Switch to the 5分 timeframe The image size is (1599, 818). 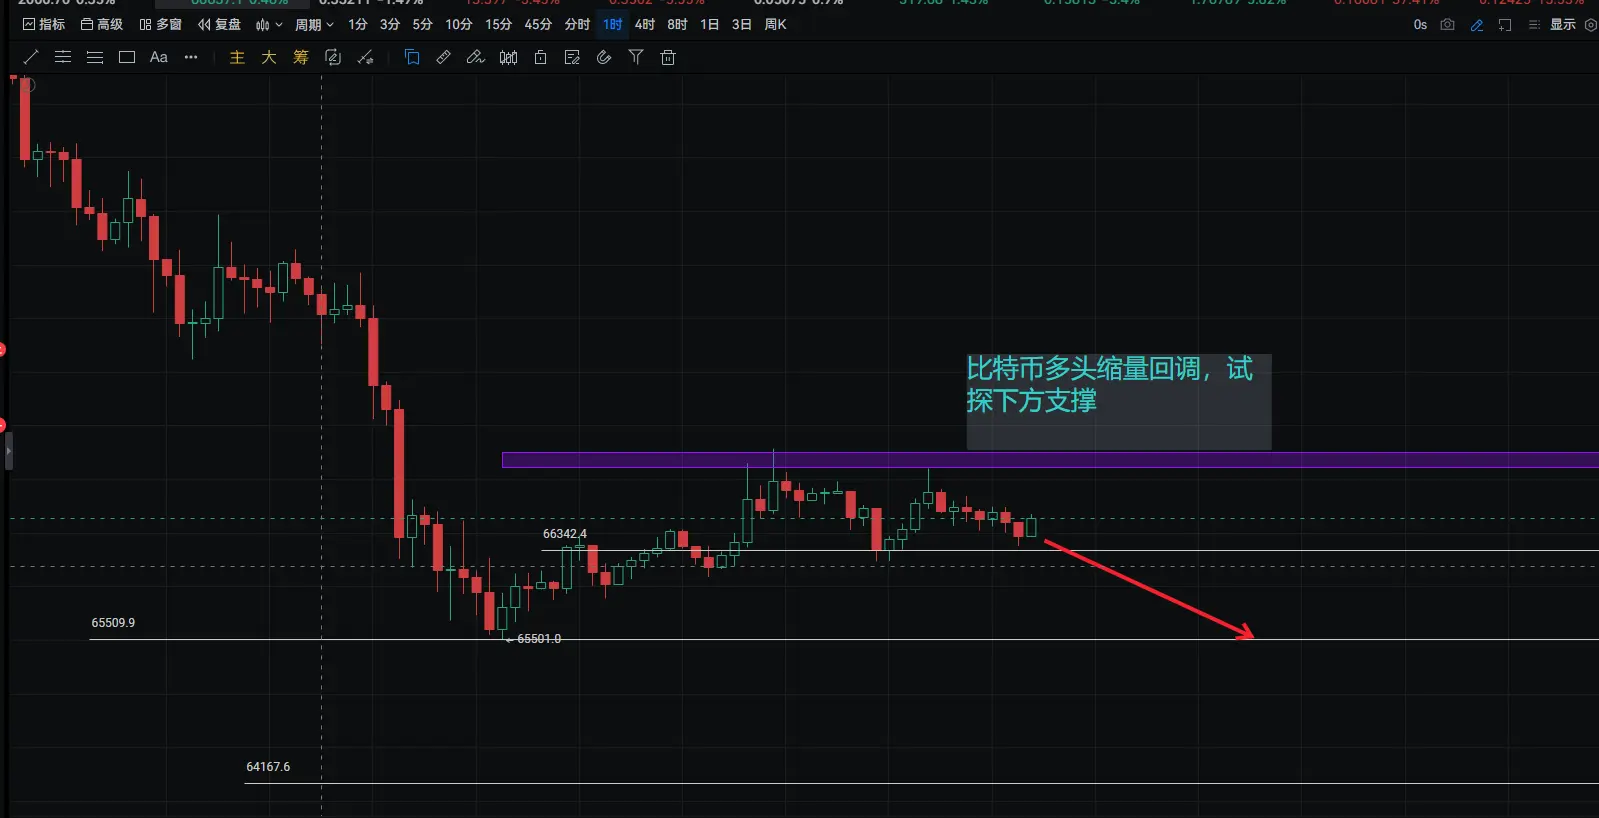pos(423,24)
